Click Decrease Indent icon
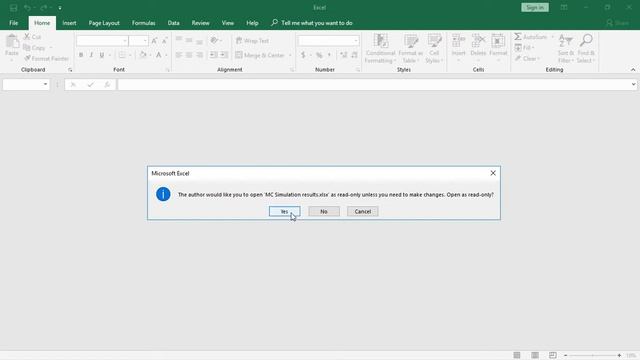The image size is (640, 360). click(x=213, y=55)
